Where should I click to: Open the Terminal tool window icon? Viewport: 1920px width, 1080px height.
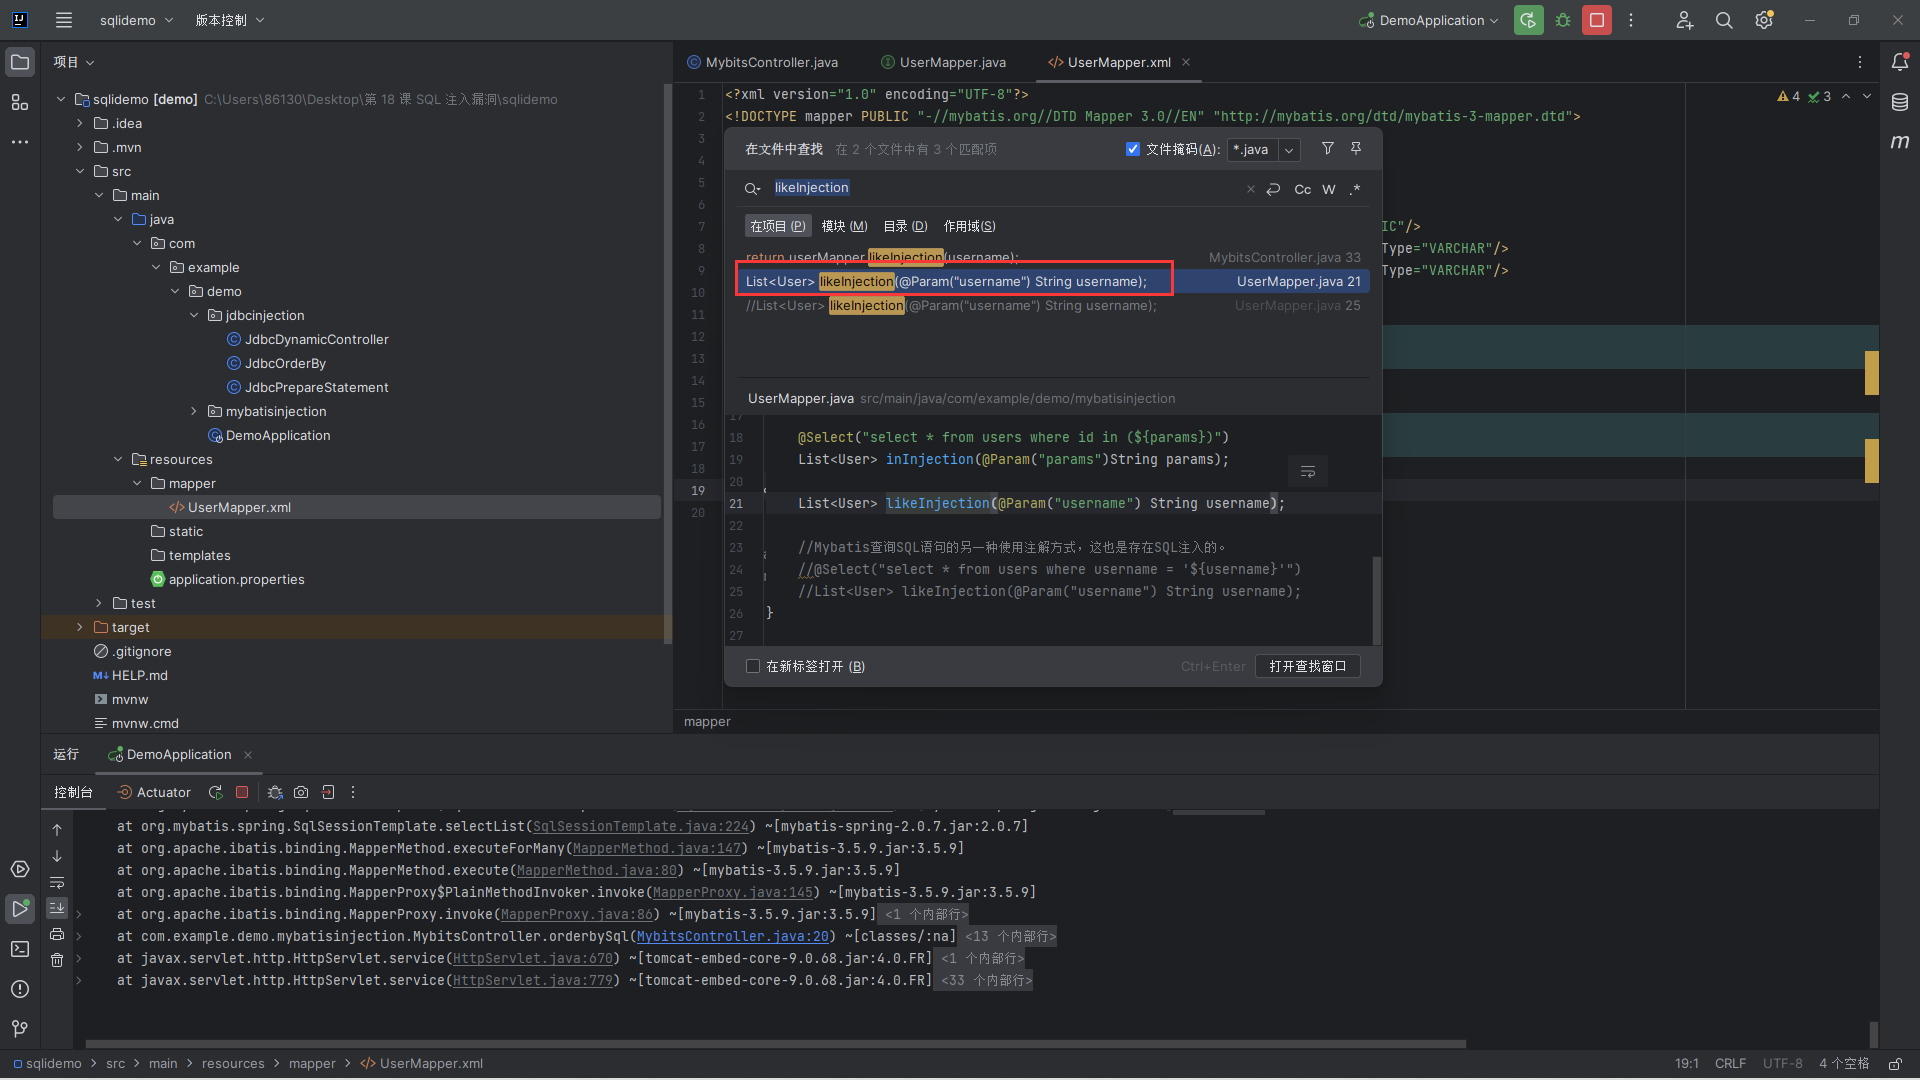pyautogui.click(x=19, y=949)
